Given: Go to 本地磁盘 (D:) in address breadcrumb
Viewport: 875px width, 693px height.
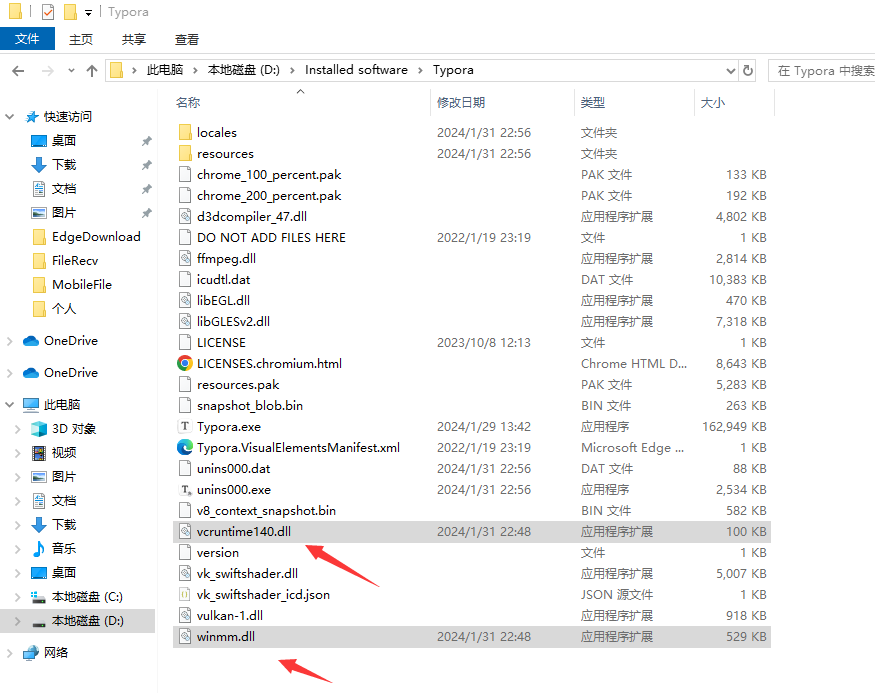Looking at the screenshot, I should [x=243, y=70].
